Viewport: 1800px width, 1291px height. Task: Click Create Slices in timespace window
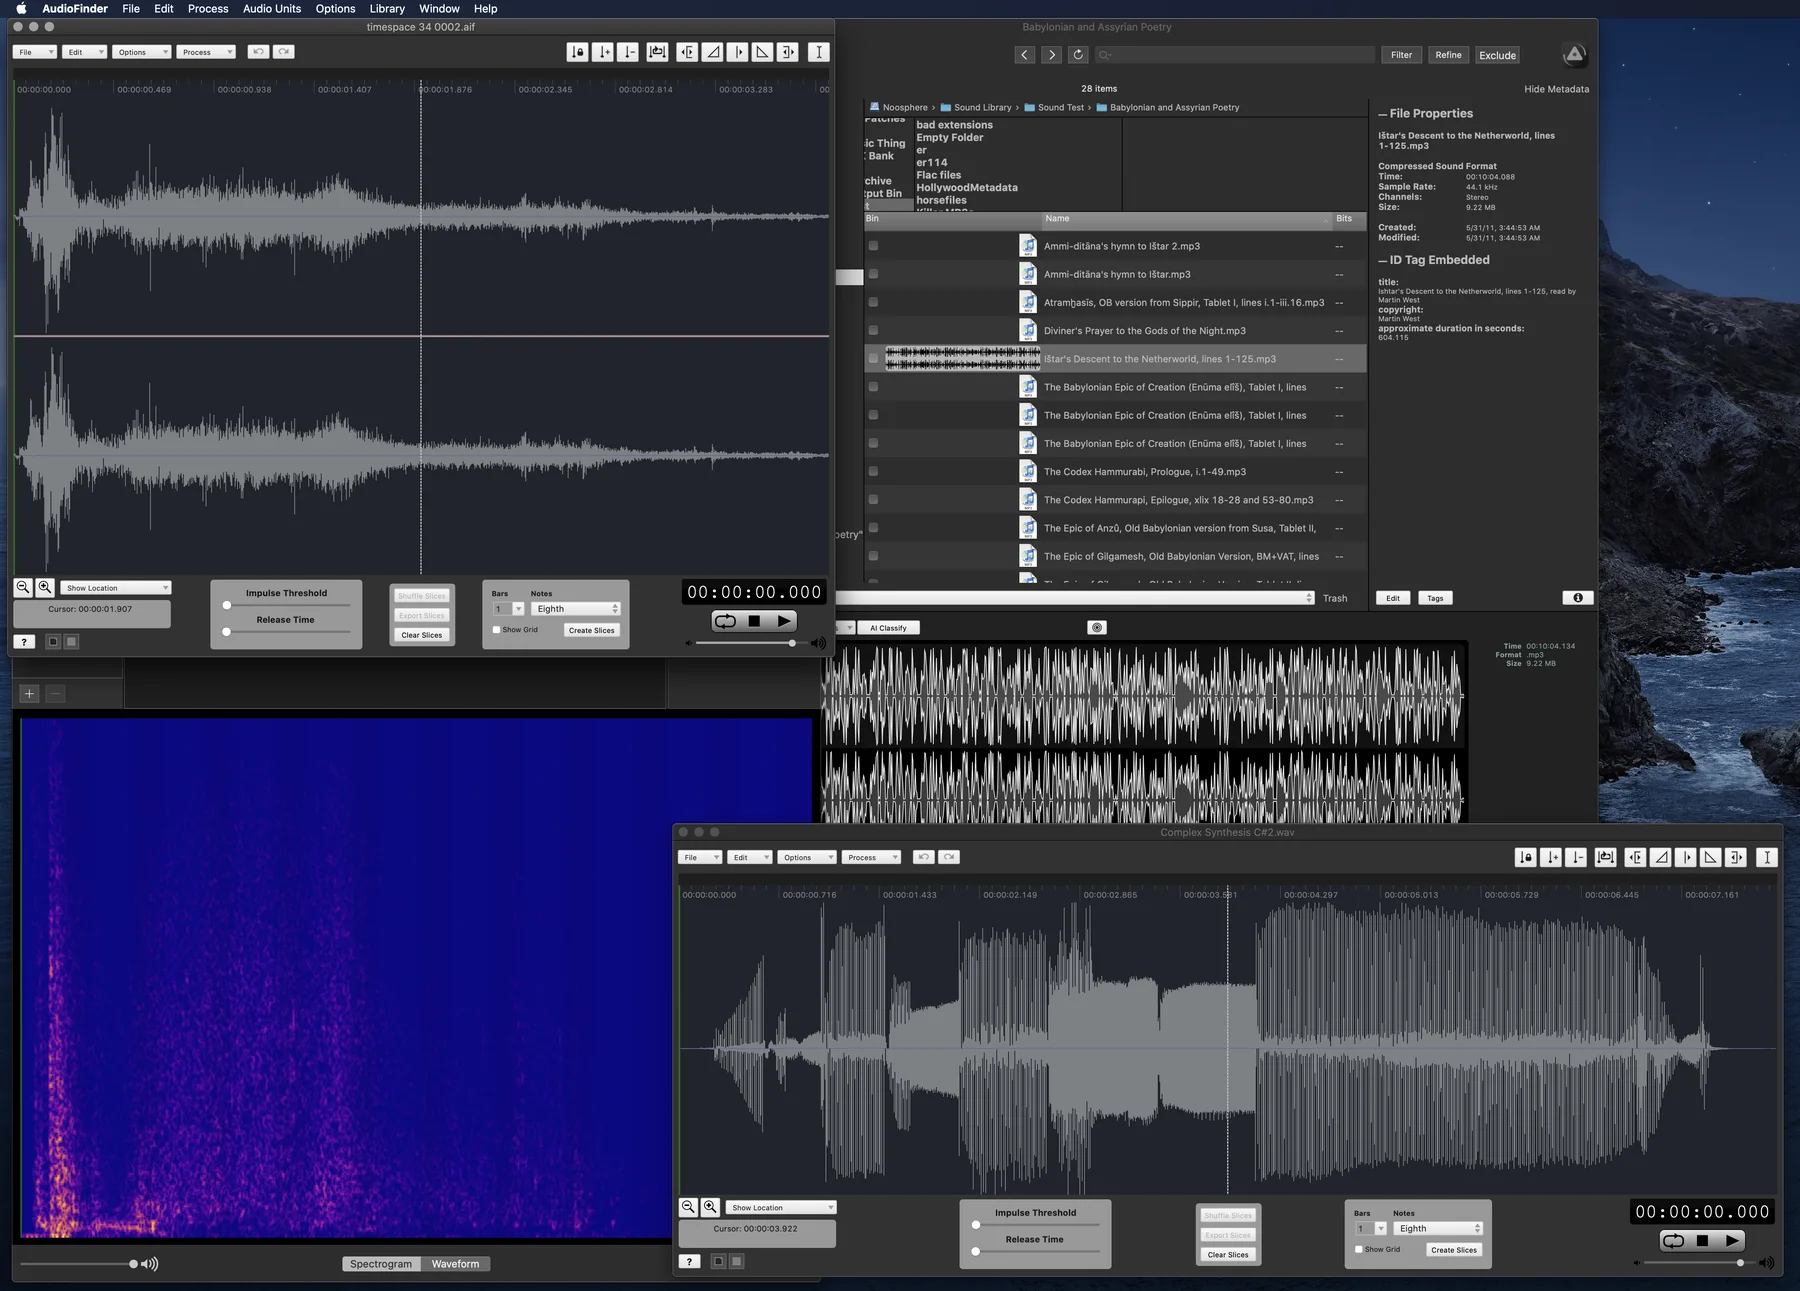coord(592,630)
